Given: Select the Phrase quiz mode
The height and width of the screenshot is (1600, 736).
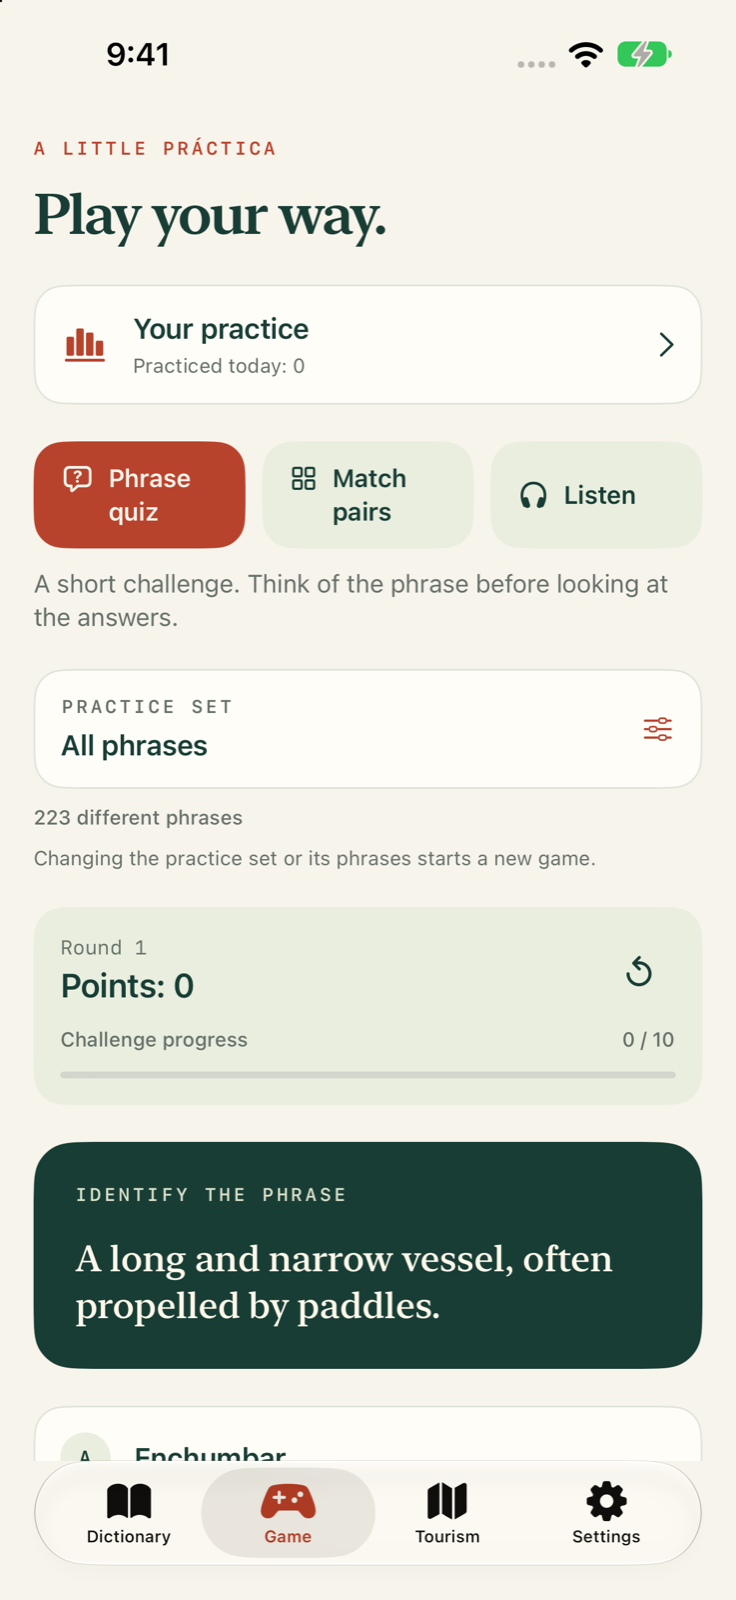Looking at the screenshot, I should (x=140, y=495).
